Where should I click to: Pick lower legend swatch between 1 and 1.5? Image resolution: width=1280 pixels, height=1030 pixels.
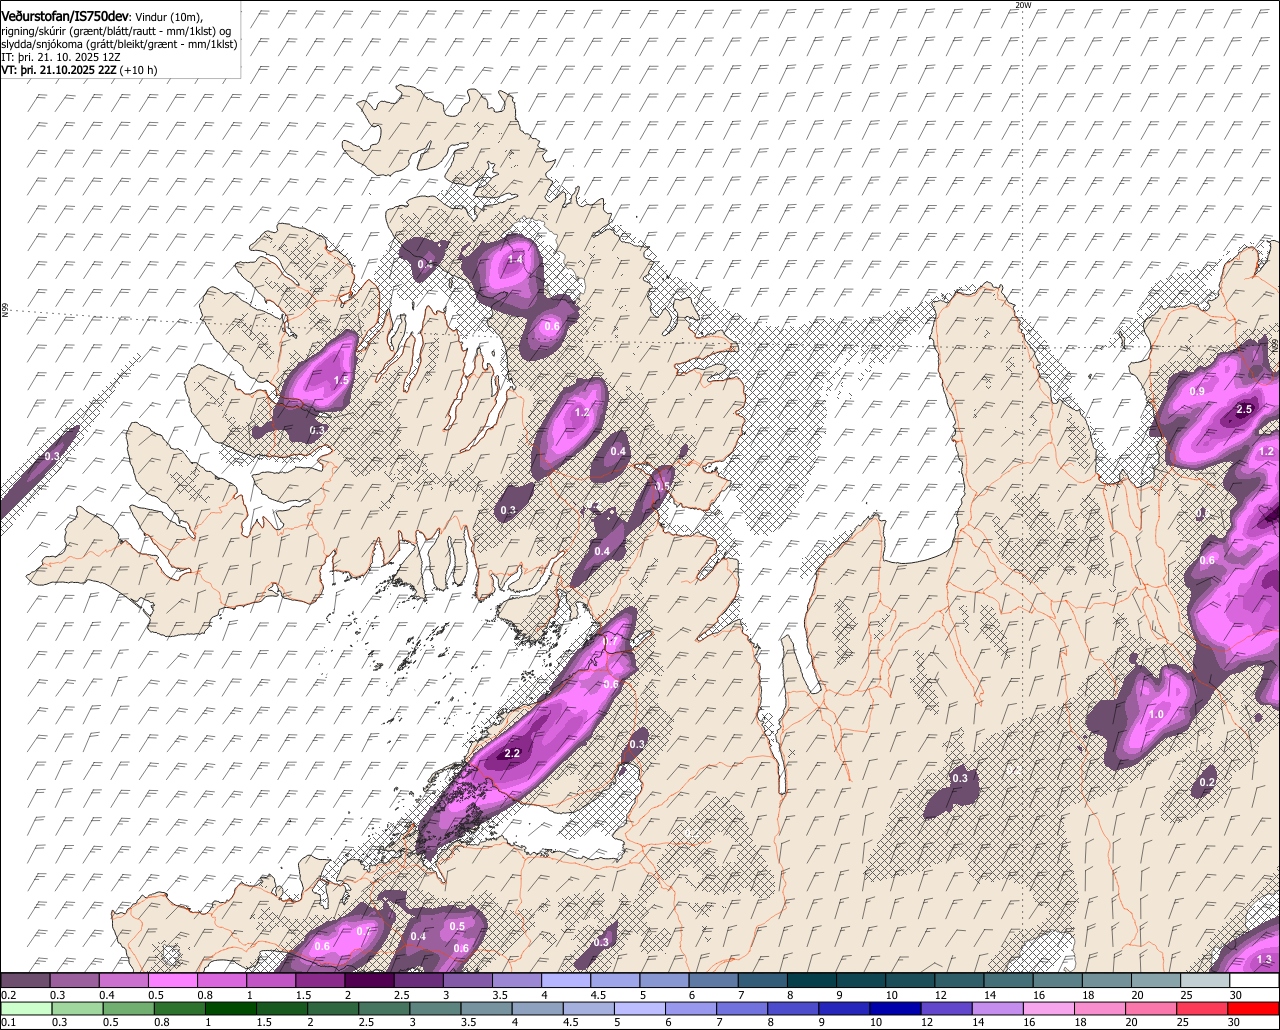[230, 1008]
